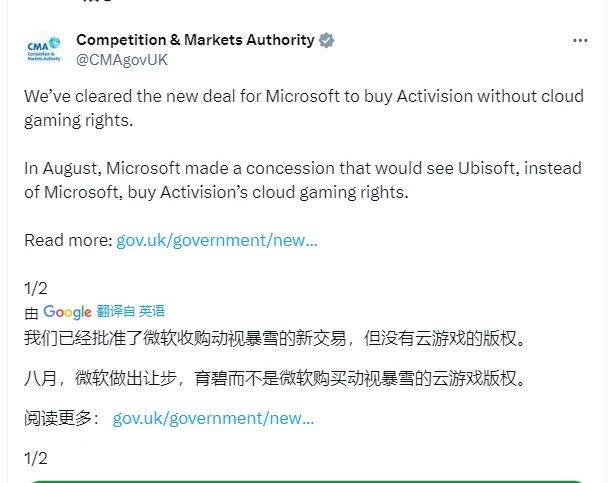Viewport: 610px width, 483px height.
Task: Open Competition & Markets Authority profile name
Action: pos(195,41)
